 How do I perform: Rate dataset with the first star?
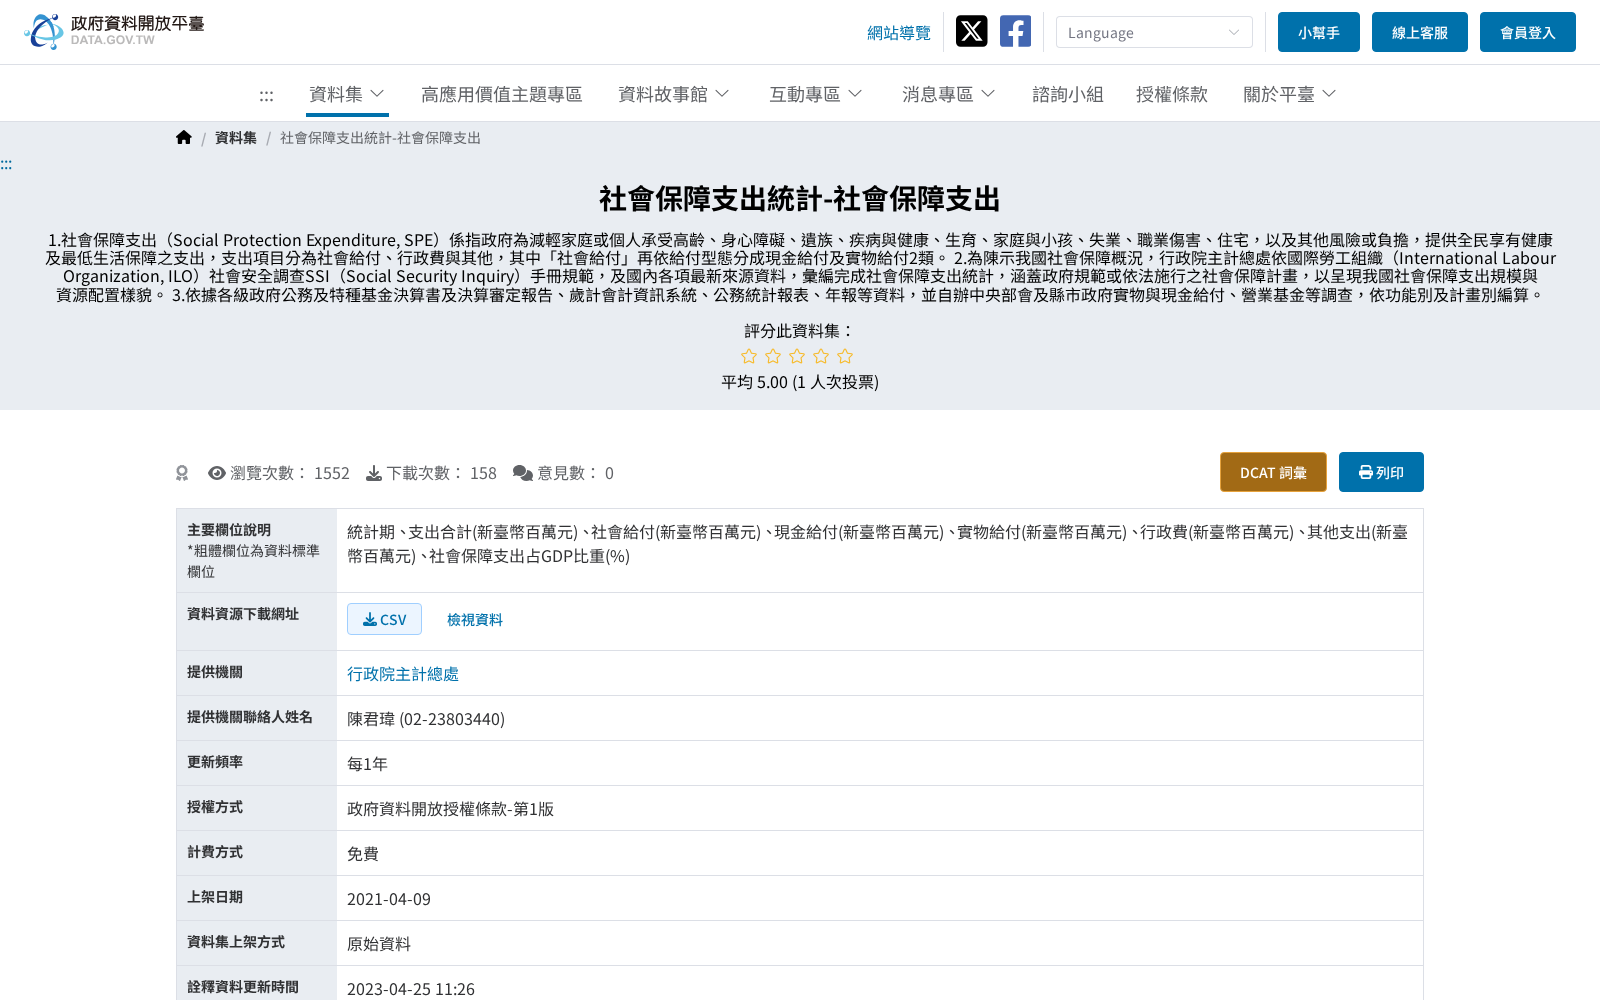pos(749,356)
